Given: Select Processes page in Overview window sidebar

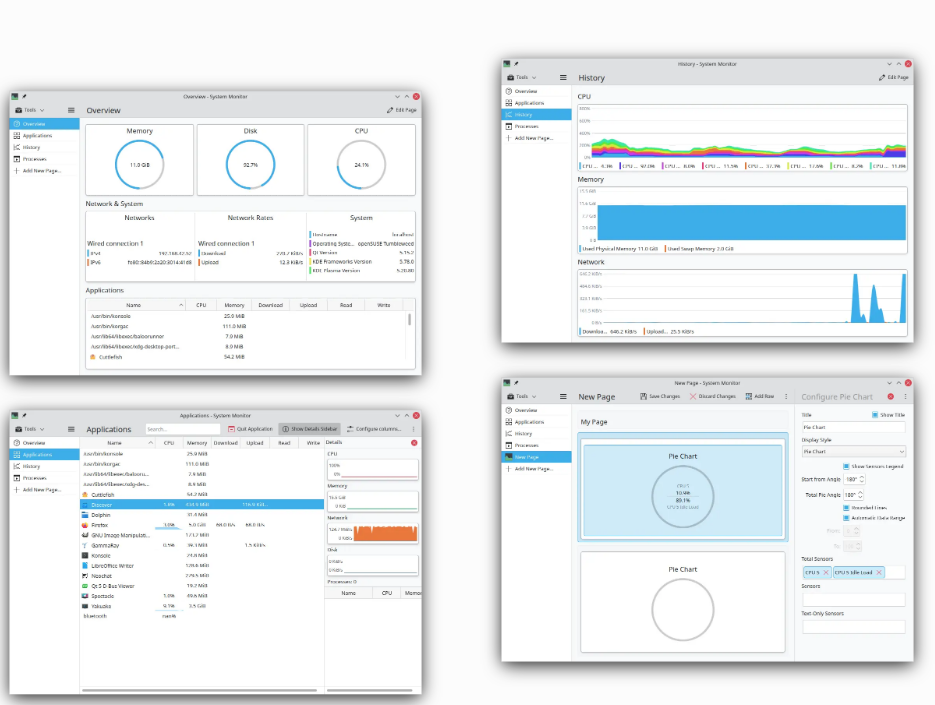Looking at the screenshot, I should point(35,159).
